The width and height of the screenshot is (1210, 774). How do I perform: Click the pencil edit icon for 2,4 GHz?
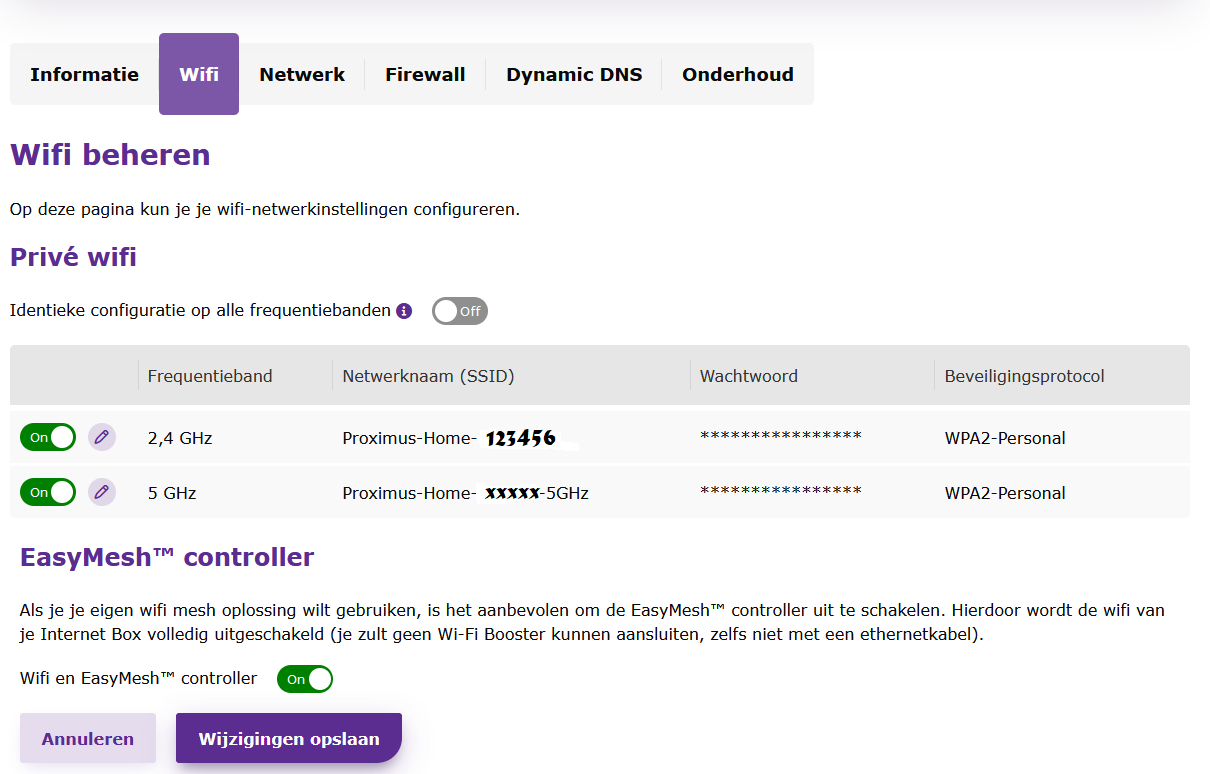[101, 437]
